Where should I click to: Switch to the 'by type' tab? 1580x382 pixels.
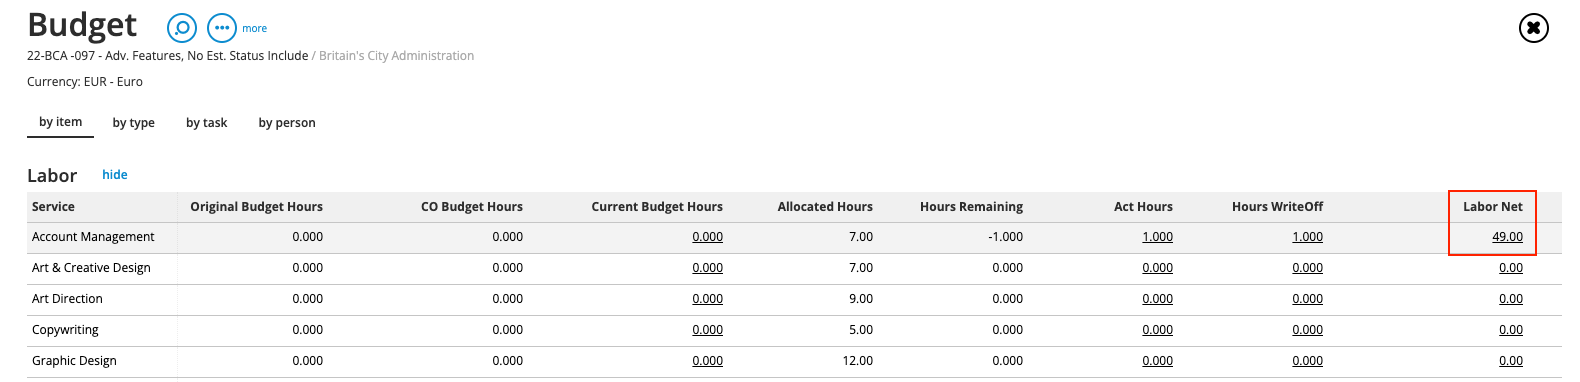pos(133,123)
